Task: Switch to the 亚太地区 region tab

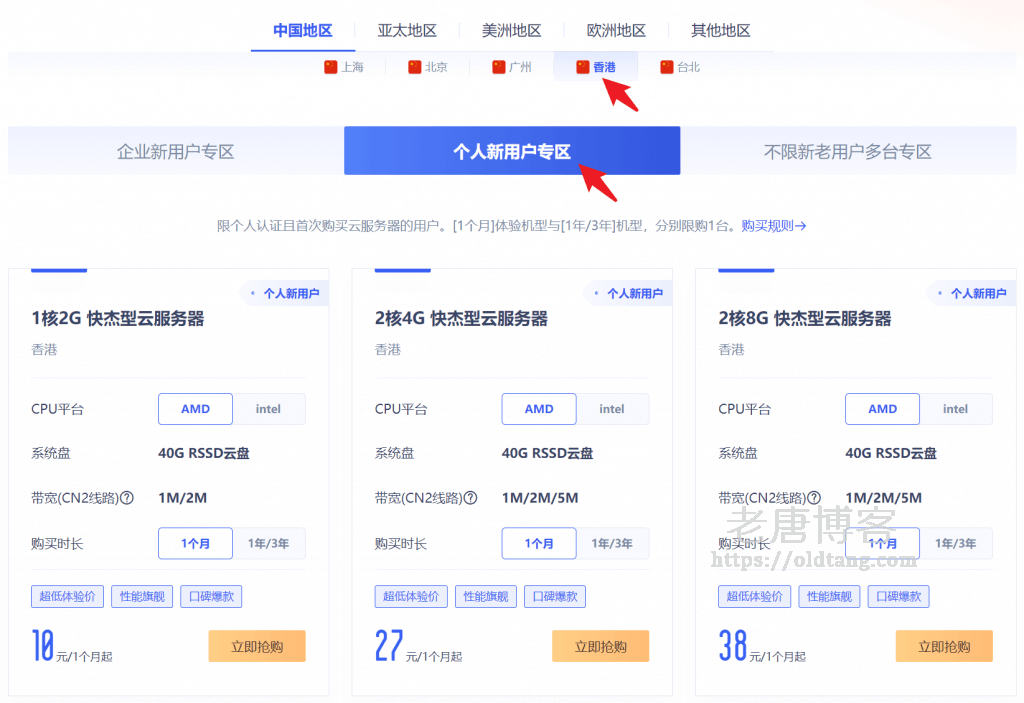Action: (x=407, y=30)
